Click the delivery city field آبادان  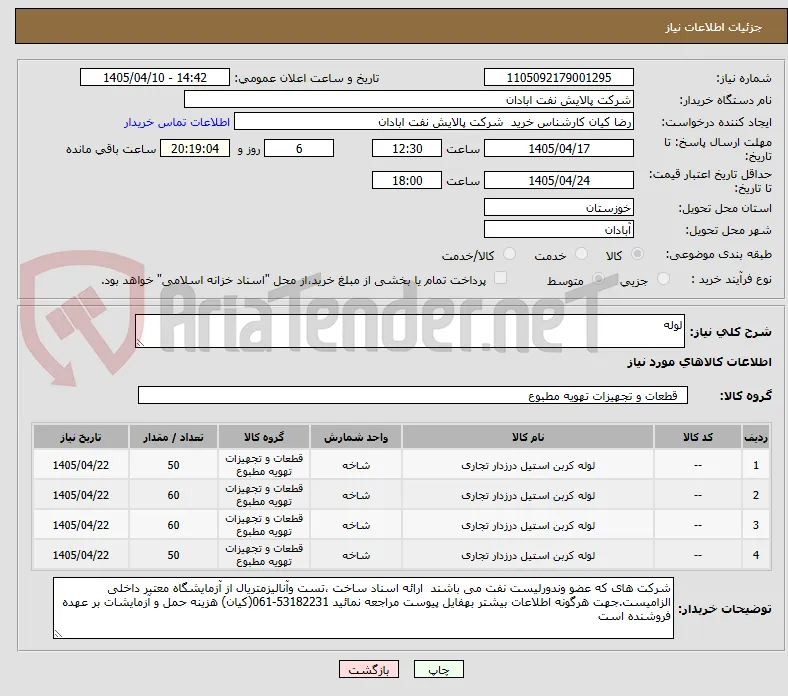[x=558, y=230]
